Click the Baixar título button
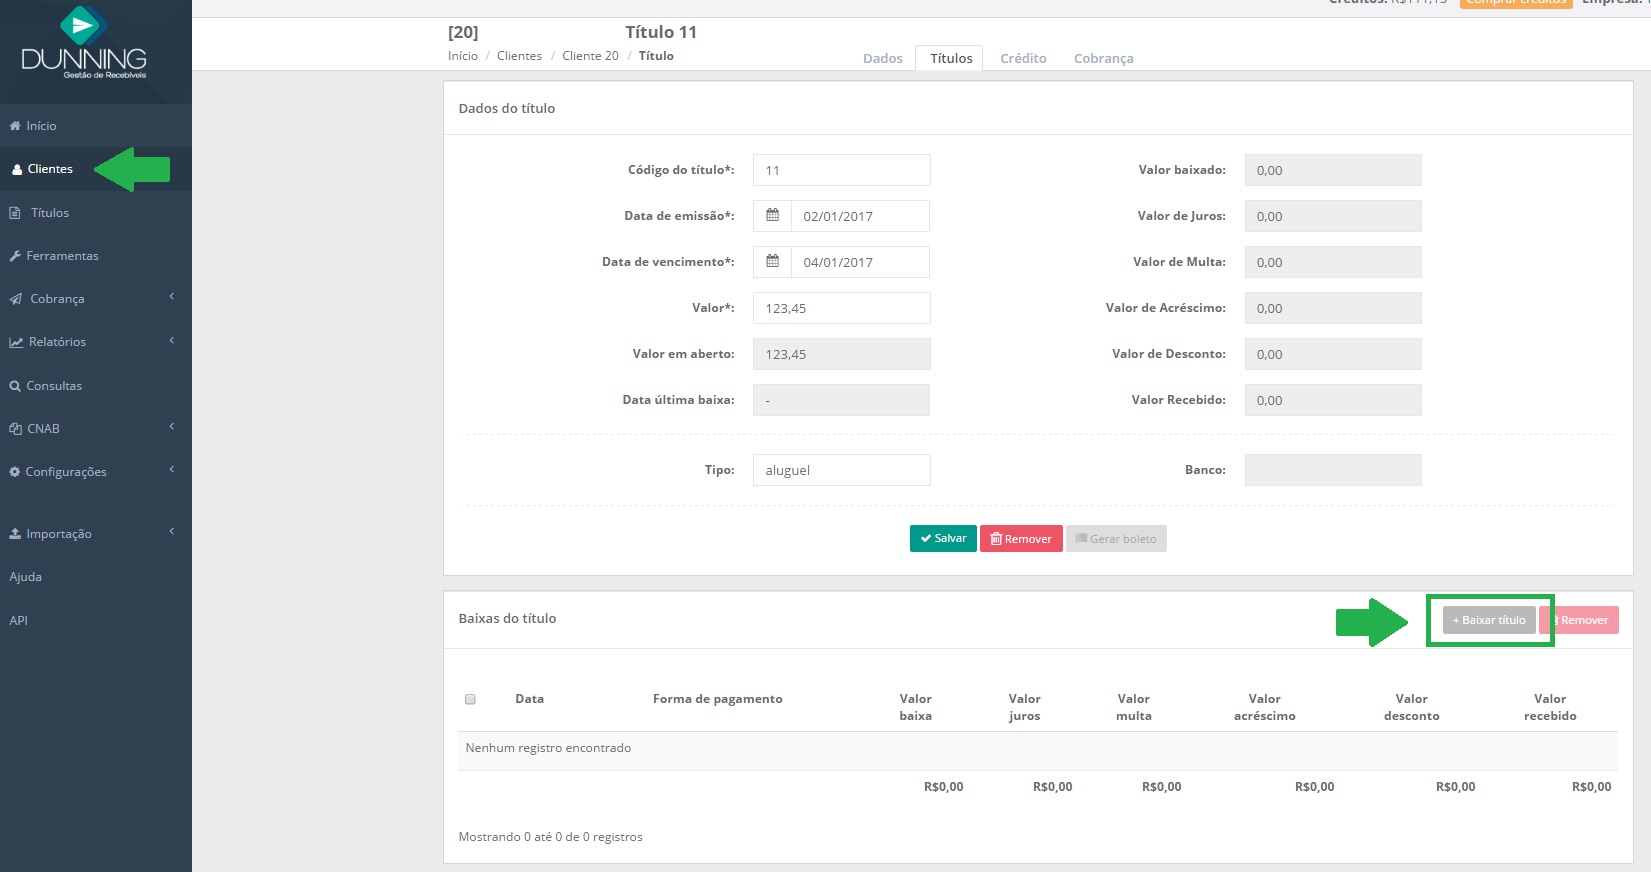This screenshot has height=872, width=1651. [1489, 620]
